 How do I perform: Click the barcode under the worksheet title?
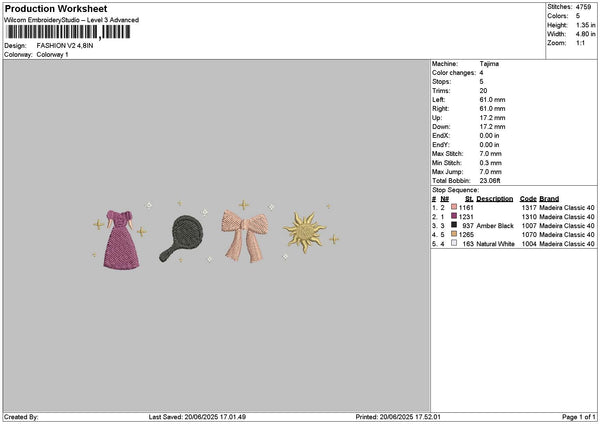[67, 32]
